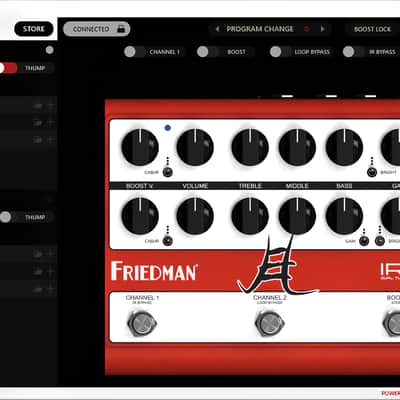Click the lower-row GAIN knob

(391, 216)
